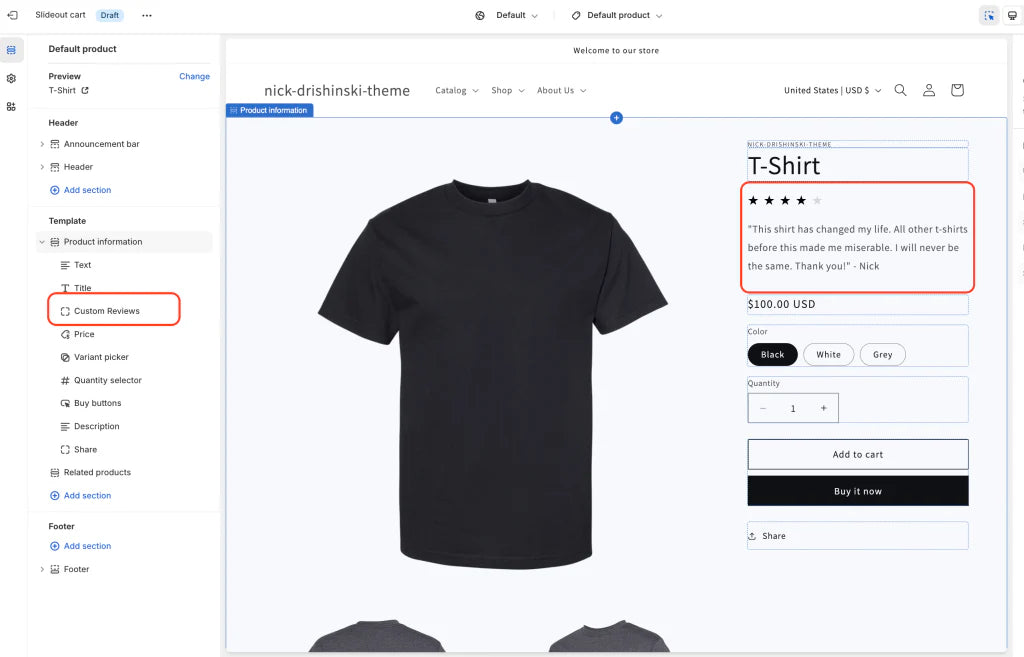
Task: Click the account login person icon
Action: pos(928,90)
